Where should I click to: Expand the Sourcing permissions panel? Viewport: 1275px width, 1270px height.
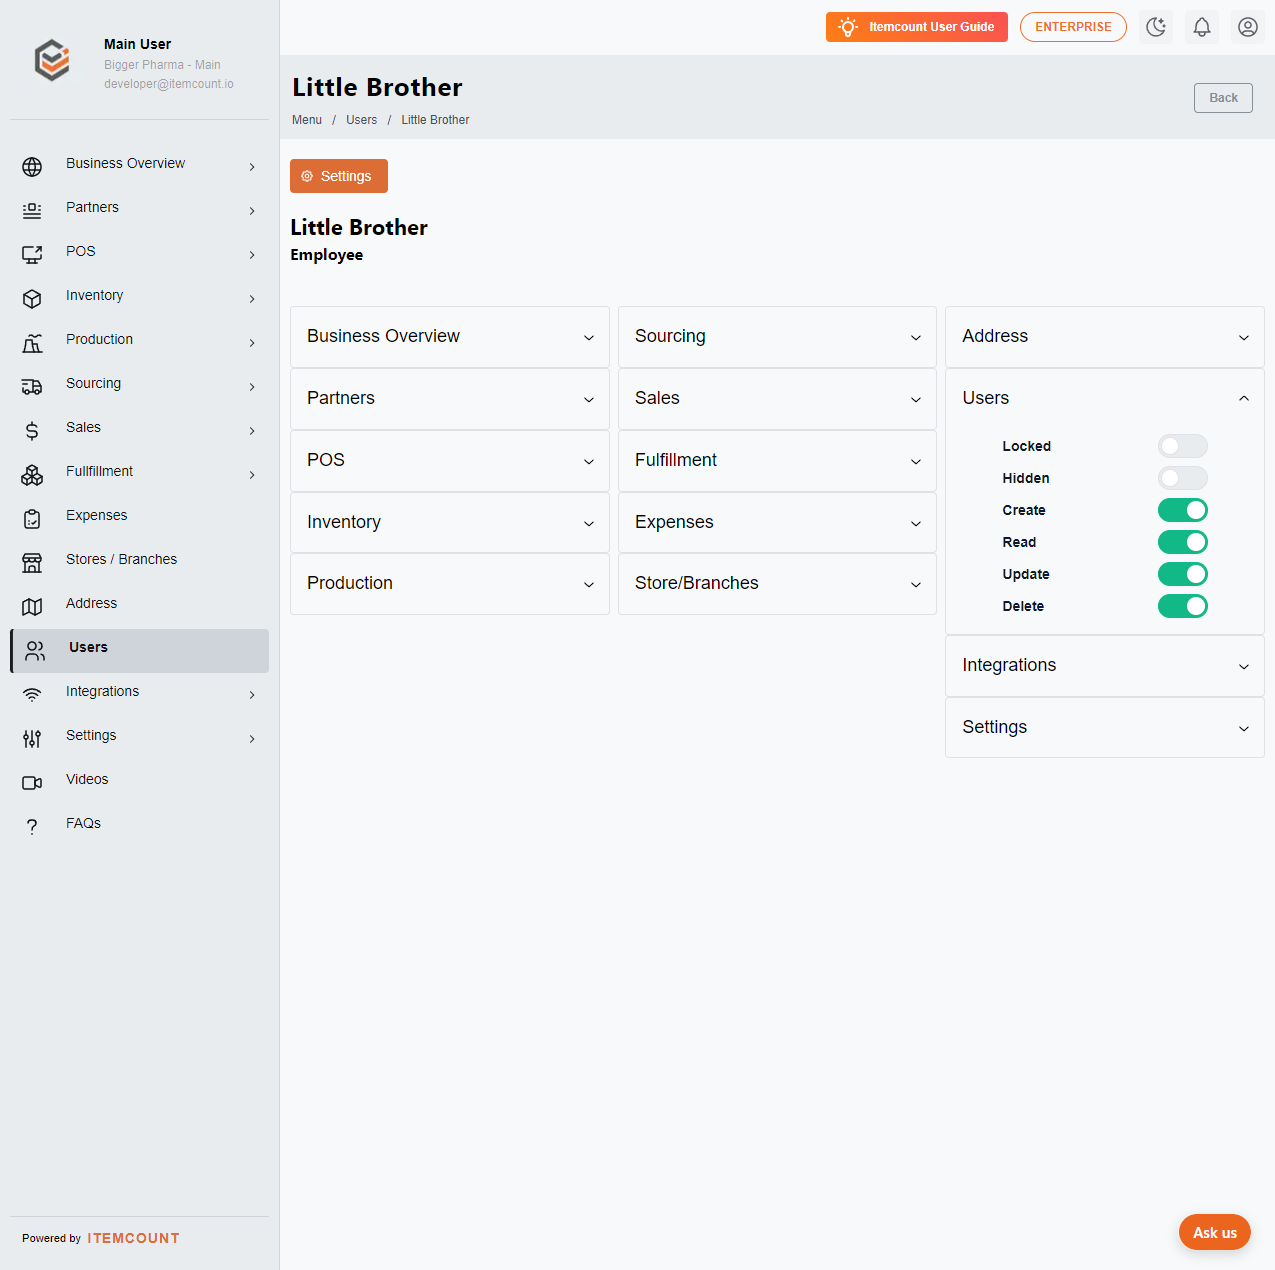[777, 337]
